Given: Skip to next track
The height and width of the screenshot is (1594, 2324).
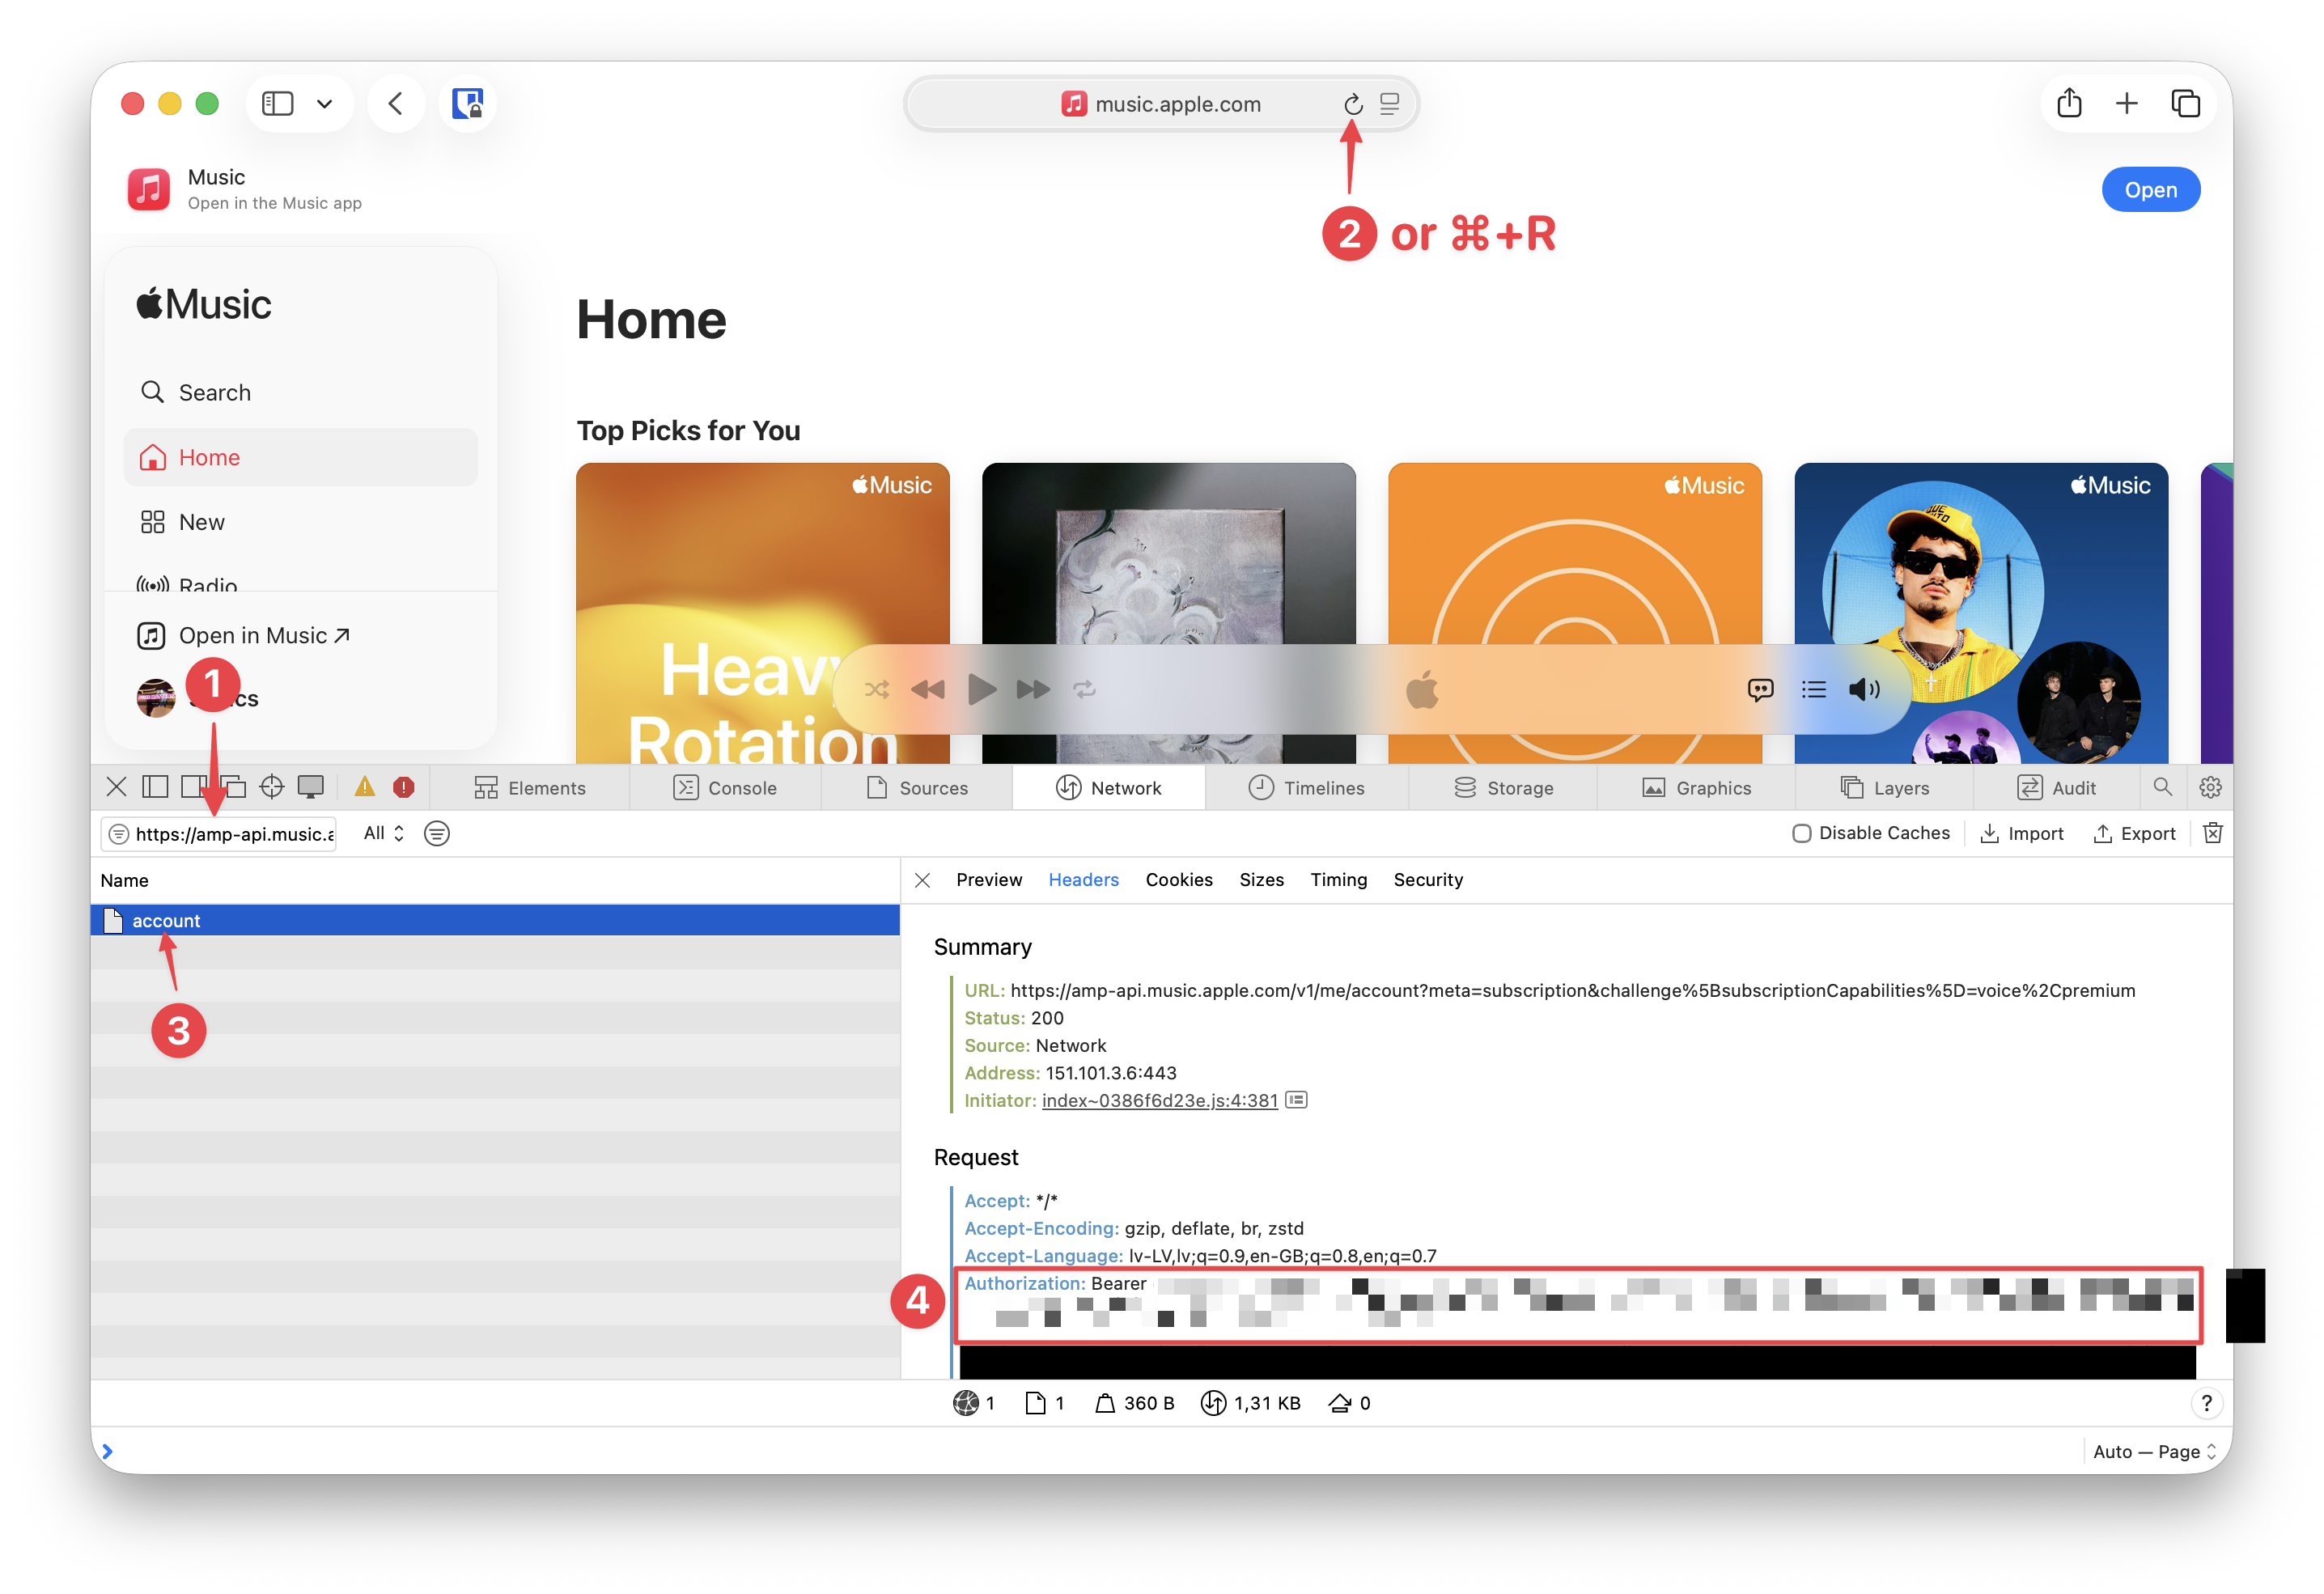Looking at the screenshot, I should tap(1033, 689).
